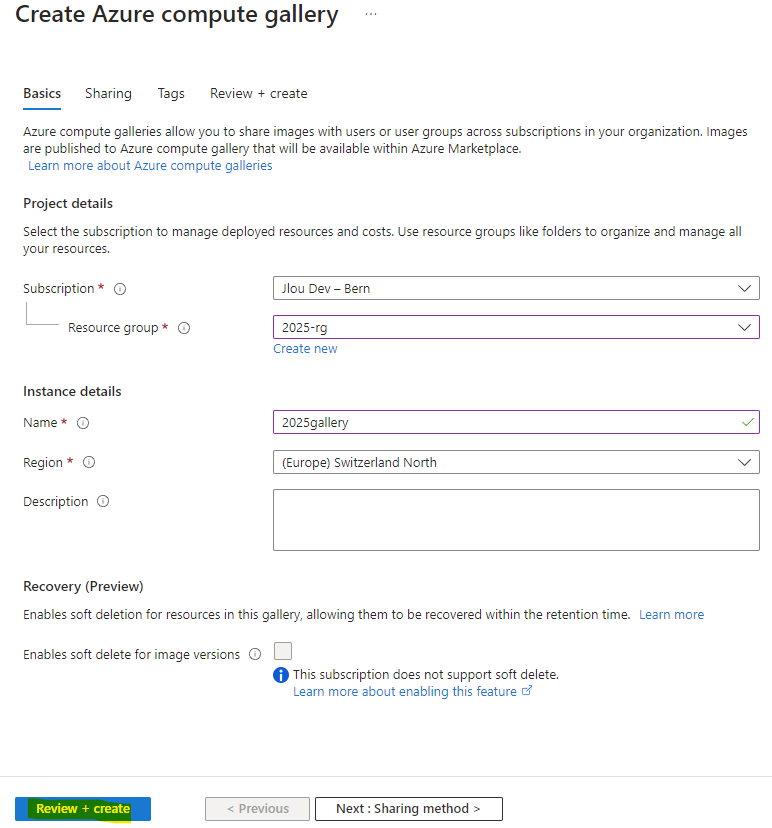Image resolution: width=772 pixels, height=828 pixels.
Task: Show info tooltip for Name field
Action: click(83, 423)
